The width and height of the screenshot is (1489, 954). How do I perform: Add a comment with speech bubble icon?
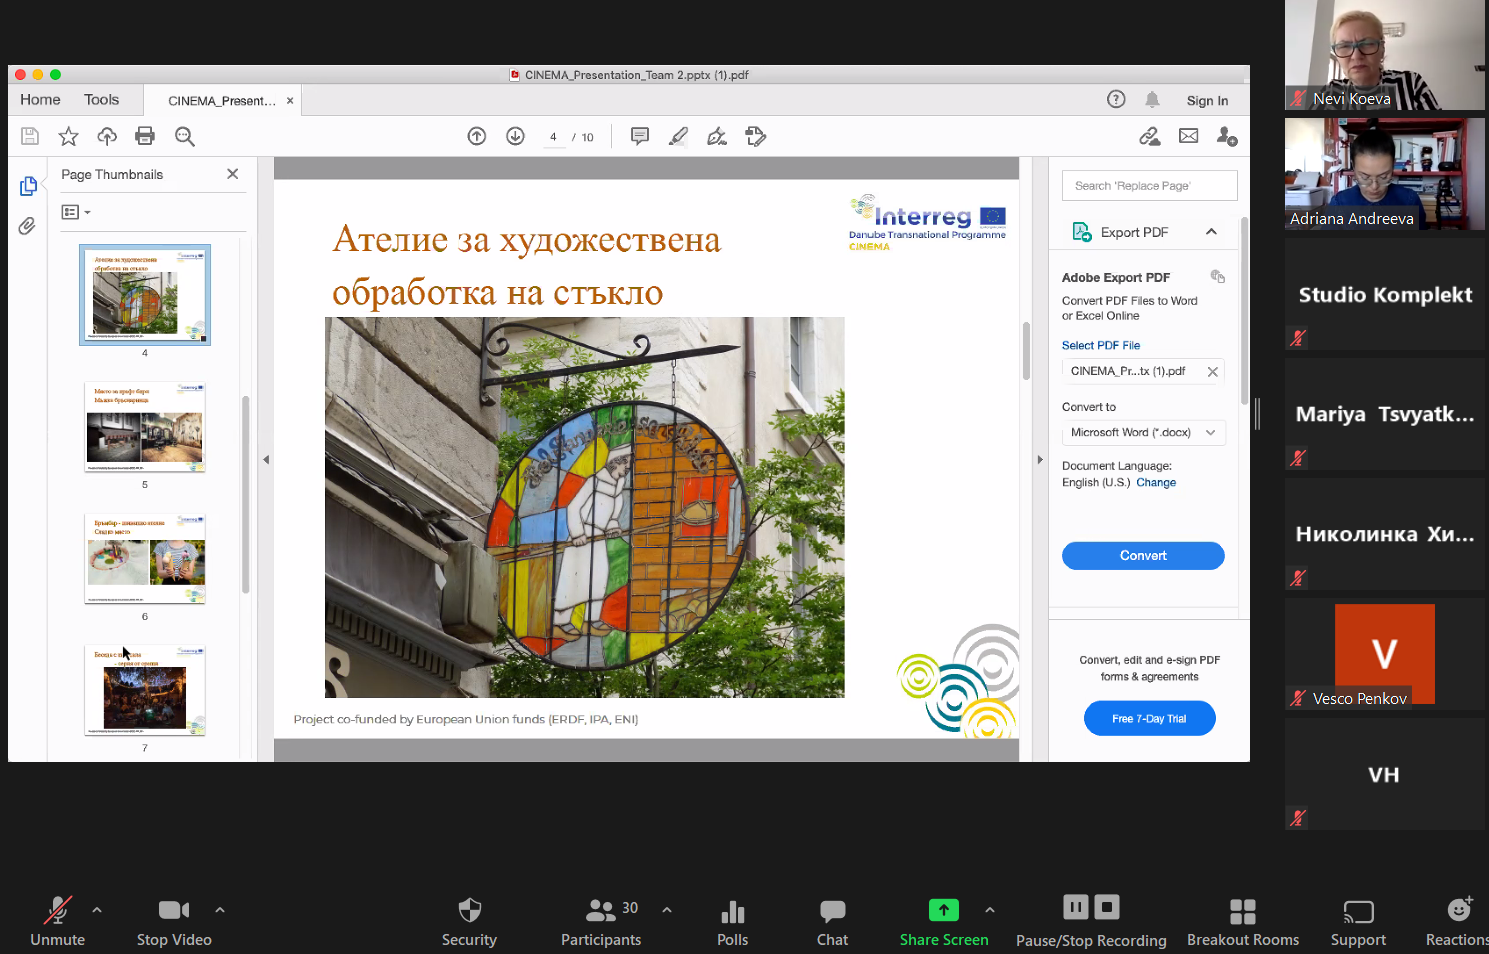[640, 136]
